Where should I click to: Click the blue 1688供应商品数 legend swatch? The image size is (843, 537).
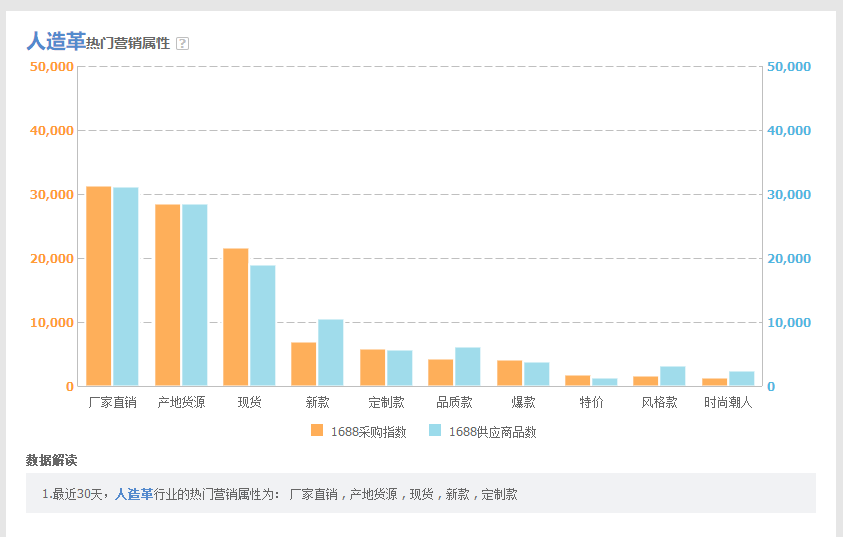[434, 430]
